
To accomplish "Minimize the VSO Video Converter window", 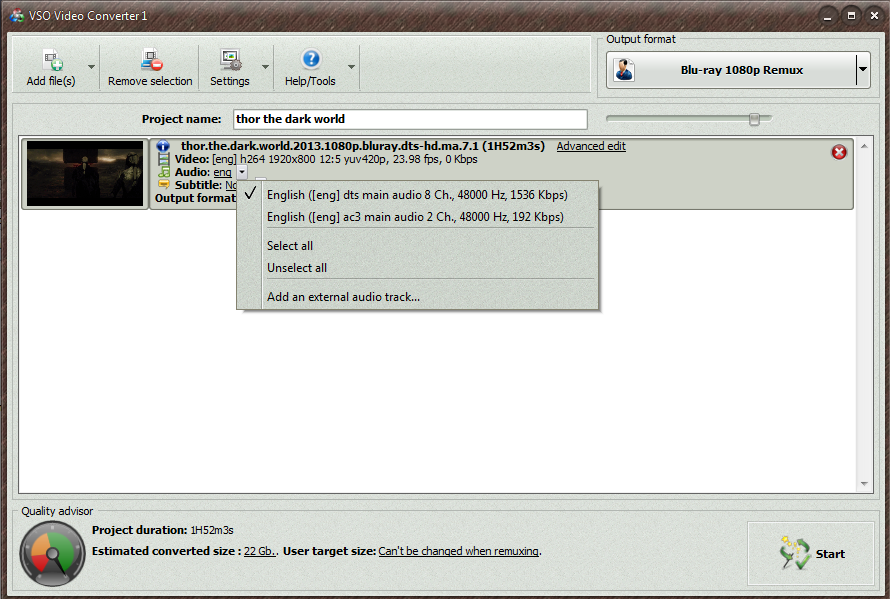I will coord(828,16).
